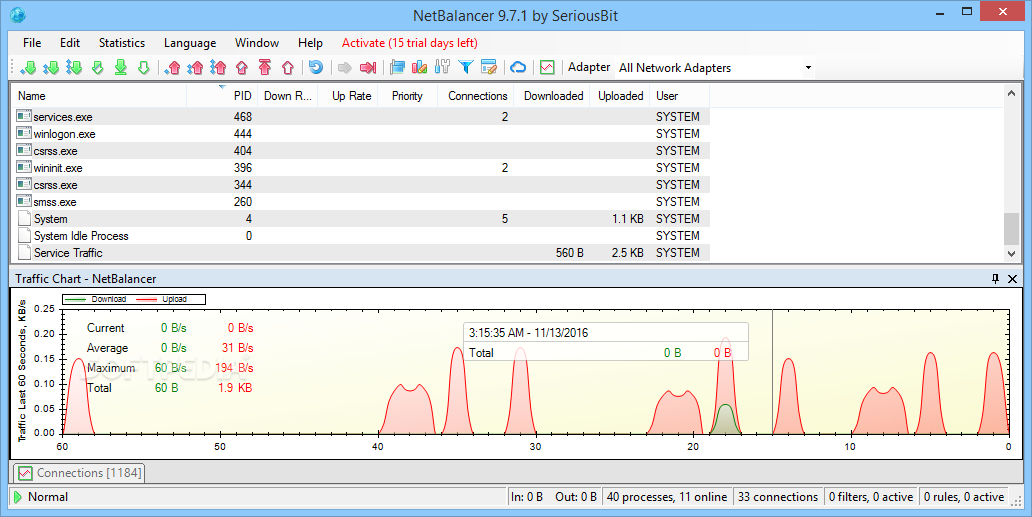The image size is (1032, 517).
Task: Select the smss.exe process row
Action: 361,202
